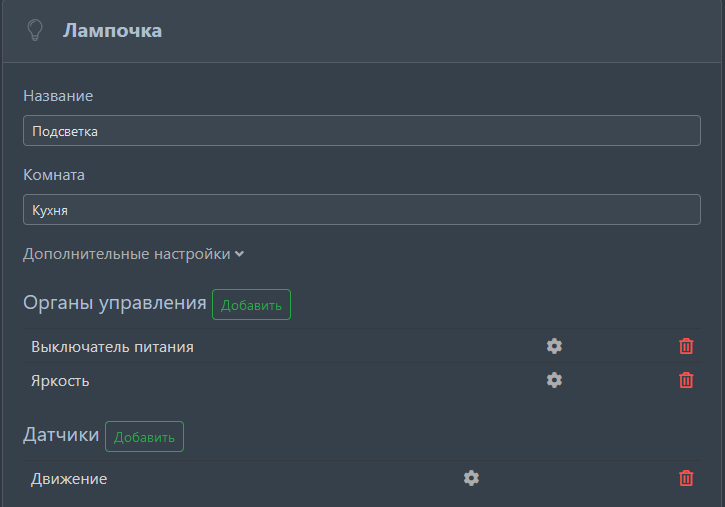Image resolution: width=725 pixels, height=507 pixels.
Task: Select the Выключатель питания row
Action: (x=112, y=347)
